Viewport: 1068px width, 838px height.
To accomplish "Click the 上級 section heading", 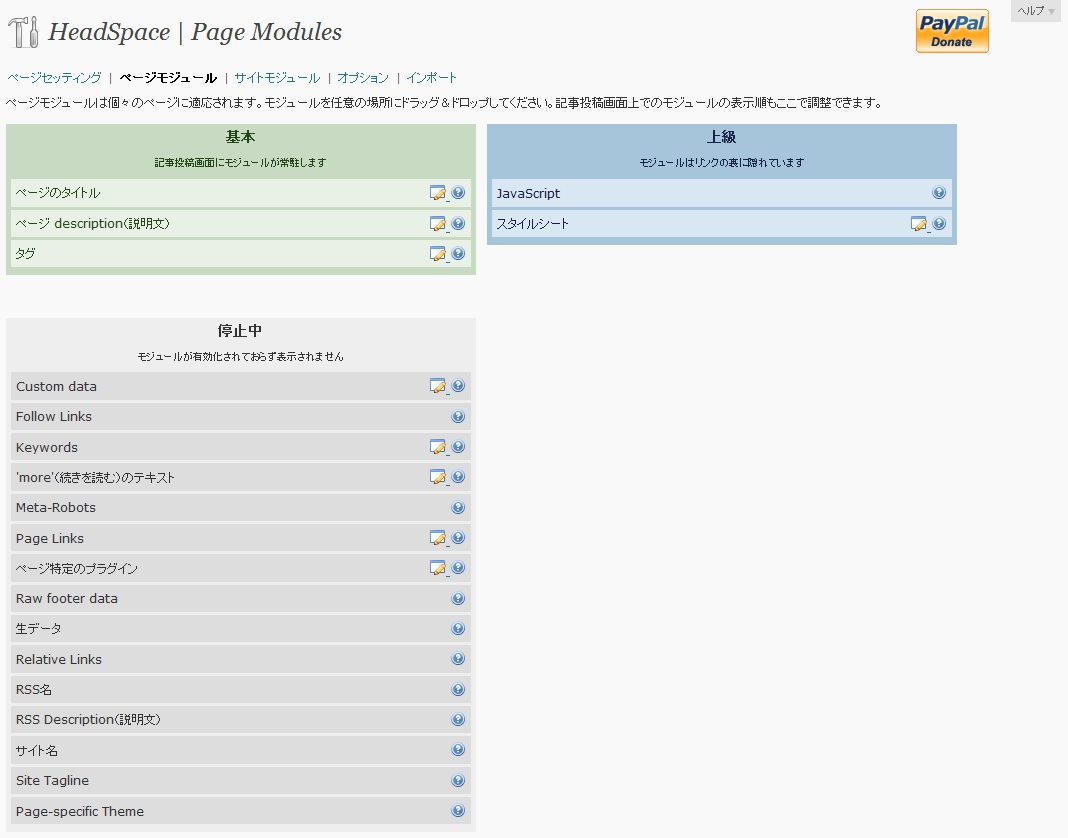I will (x=721, y=137).
